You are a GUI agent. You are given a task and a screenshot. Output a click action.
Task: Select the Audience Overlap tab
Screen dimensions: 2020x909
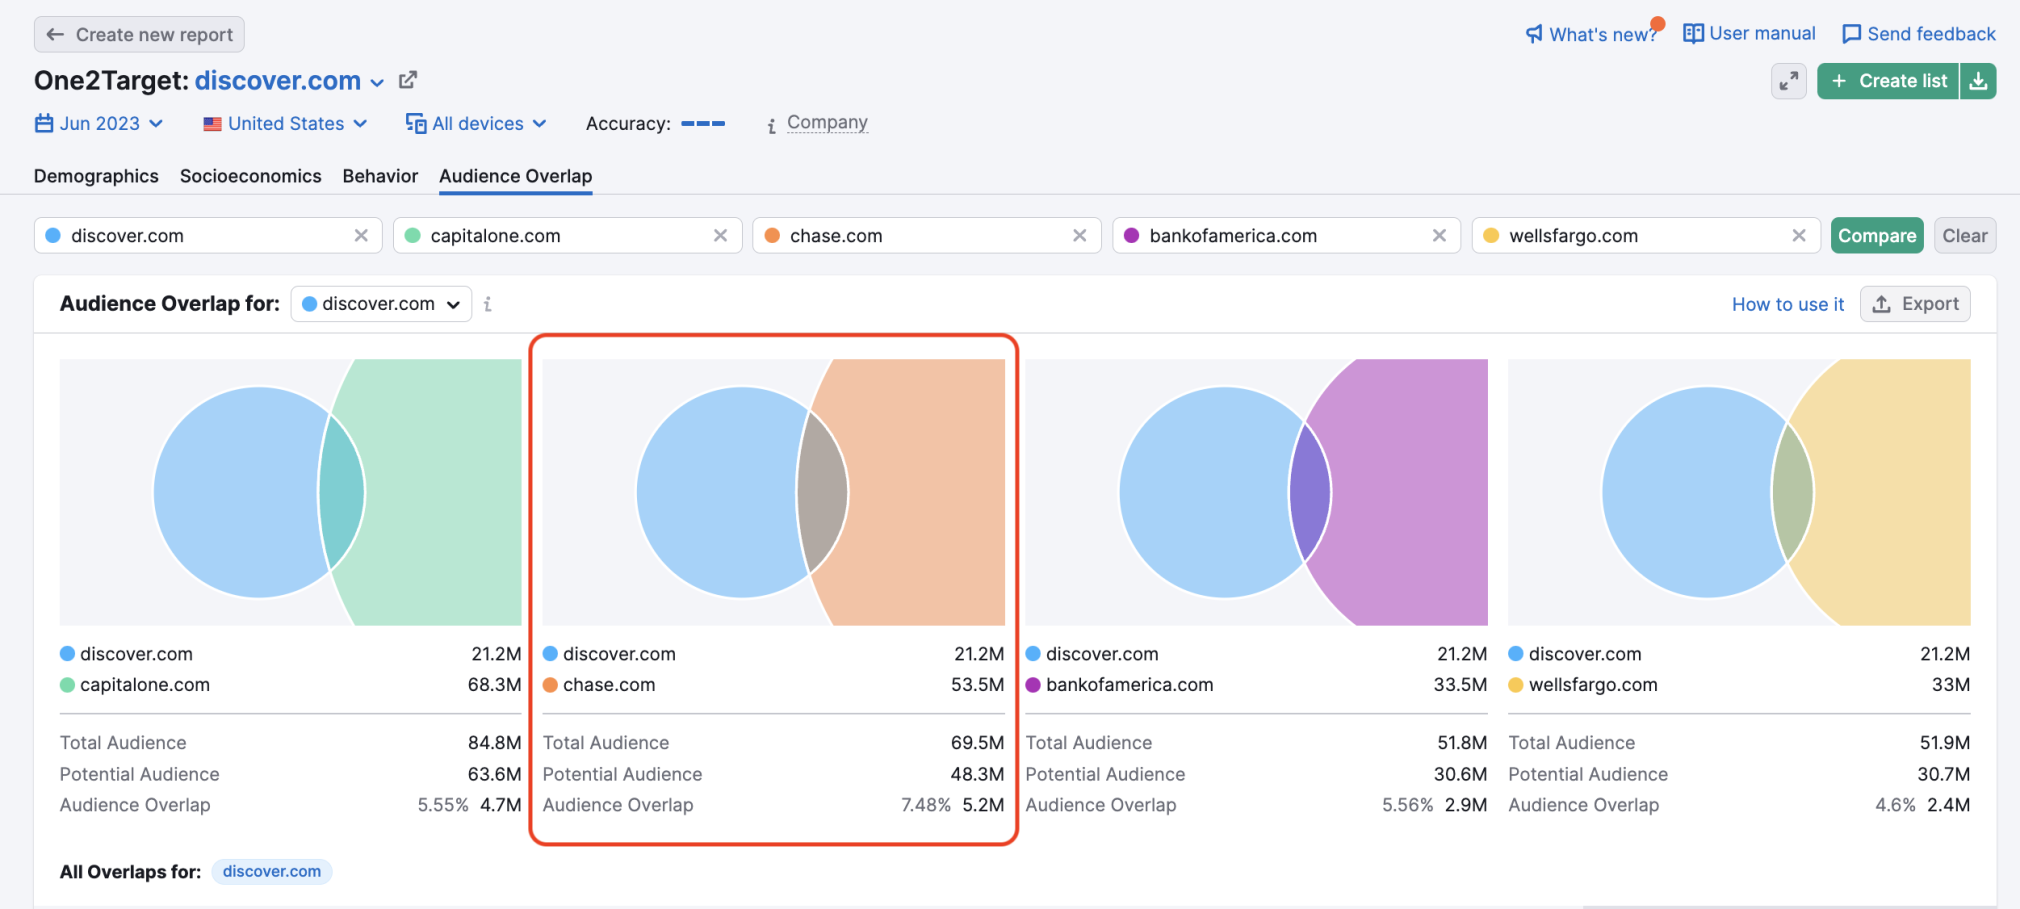pyautogui.click(x=516, y=176)
